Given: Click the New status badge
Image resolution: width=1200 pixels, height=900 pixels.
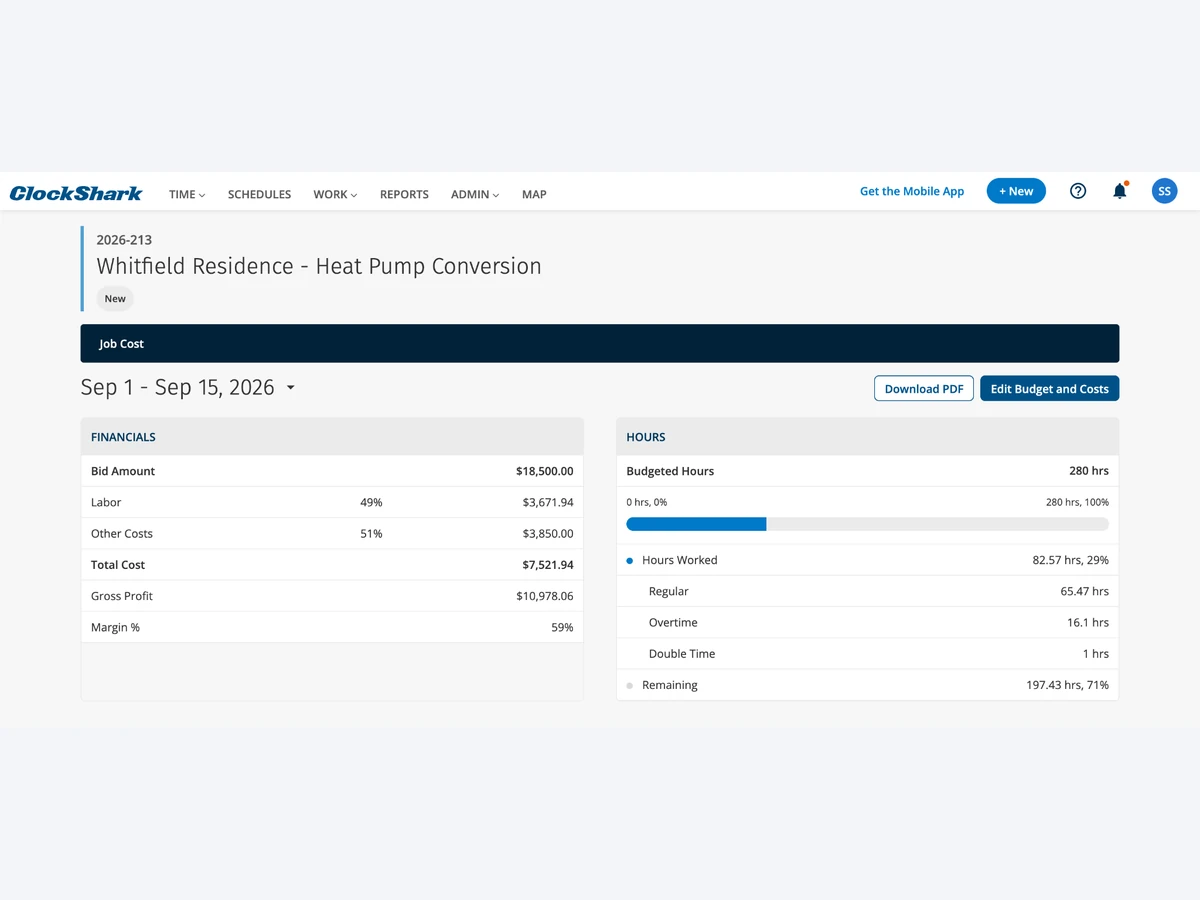Looking at the screenshot, I should coord(115,298).
